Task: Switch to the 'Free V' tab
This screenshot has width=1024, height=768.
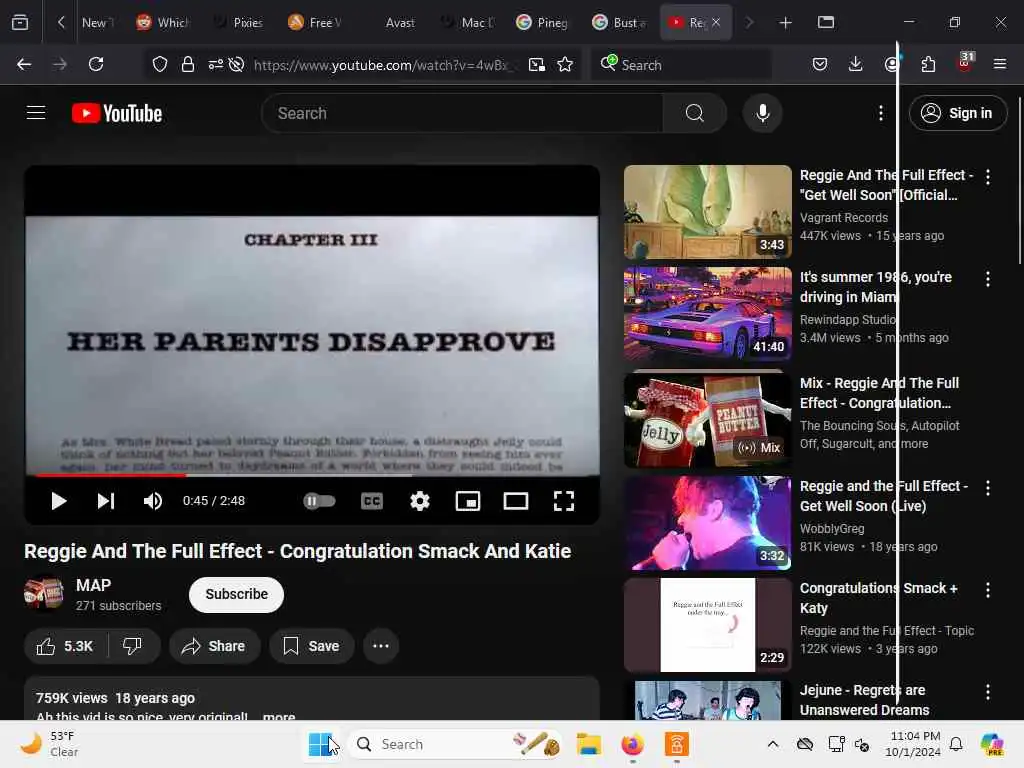Action: pos(315,23)
